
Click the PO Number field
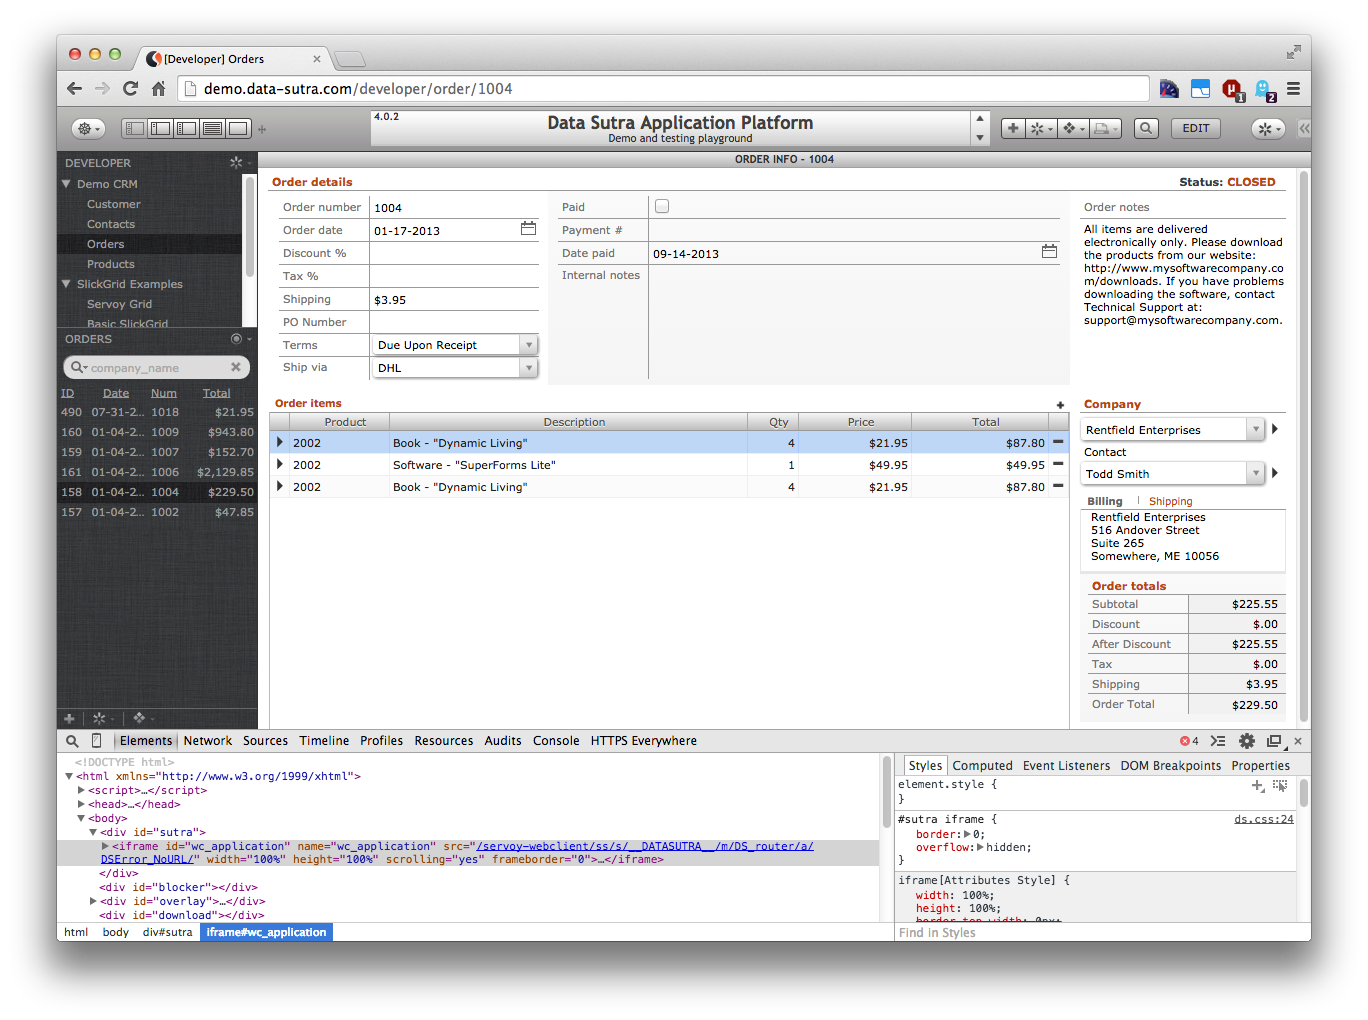tap(455, 322)
